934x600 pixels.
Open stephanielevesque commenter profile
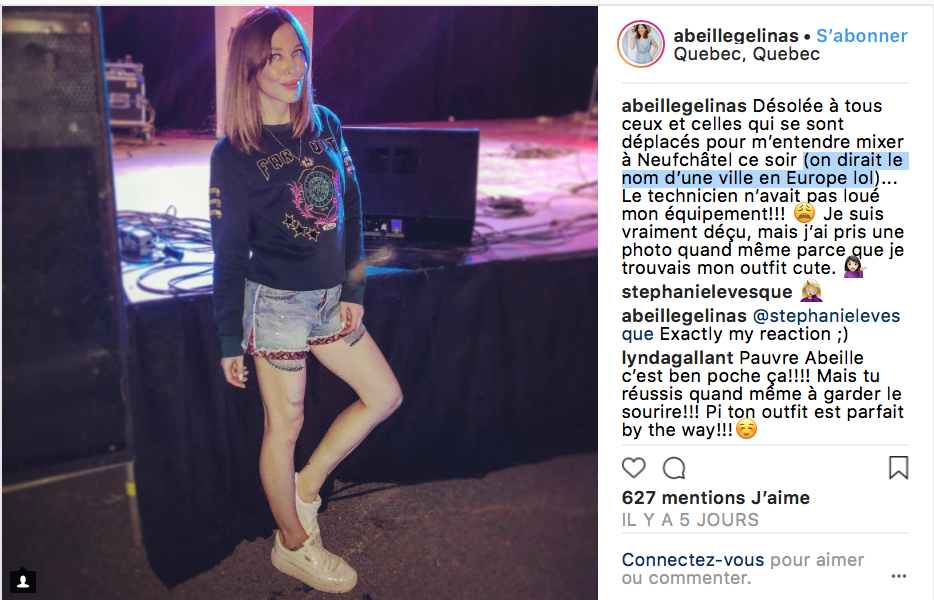pos(706,292)
